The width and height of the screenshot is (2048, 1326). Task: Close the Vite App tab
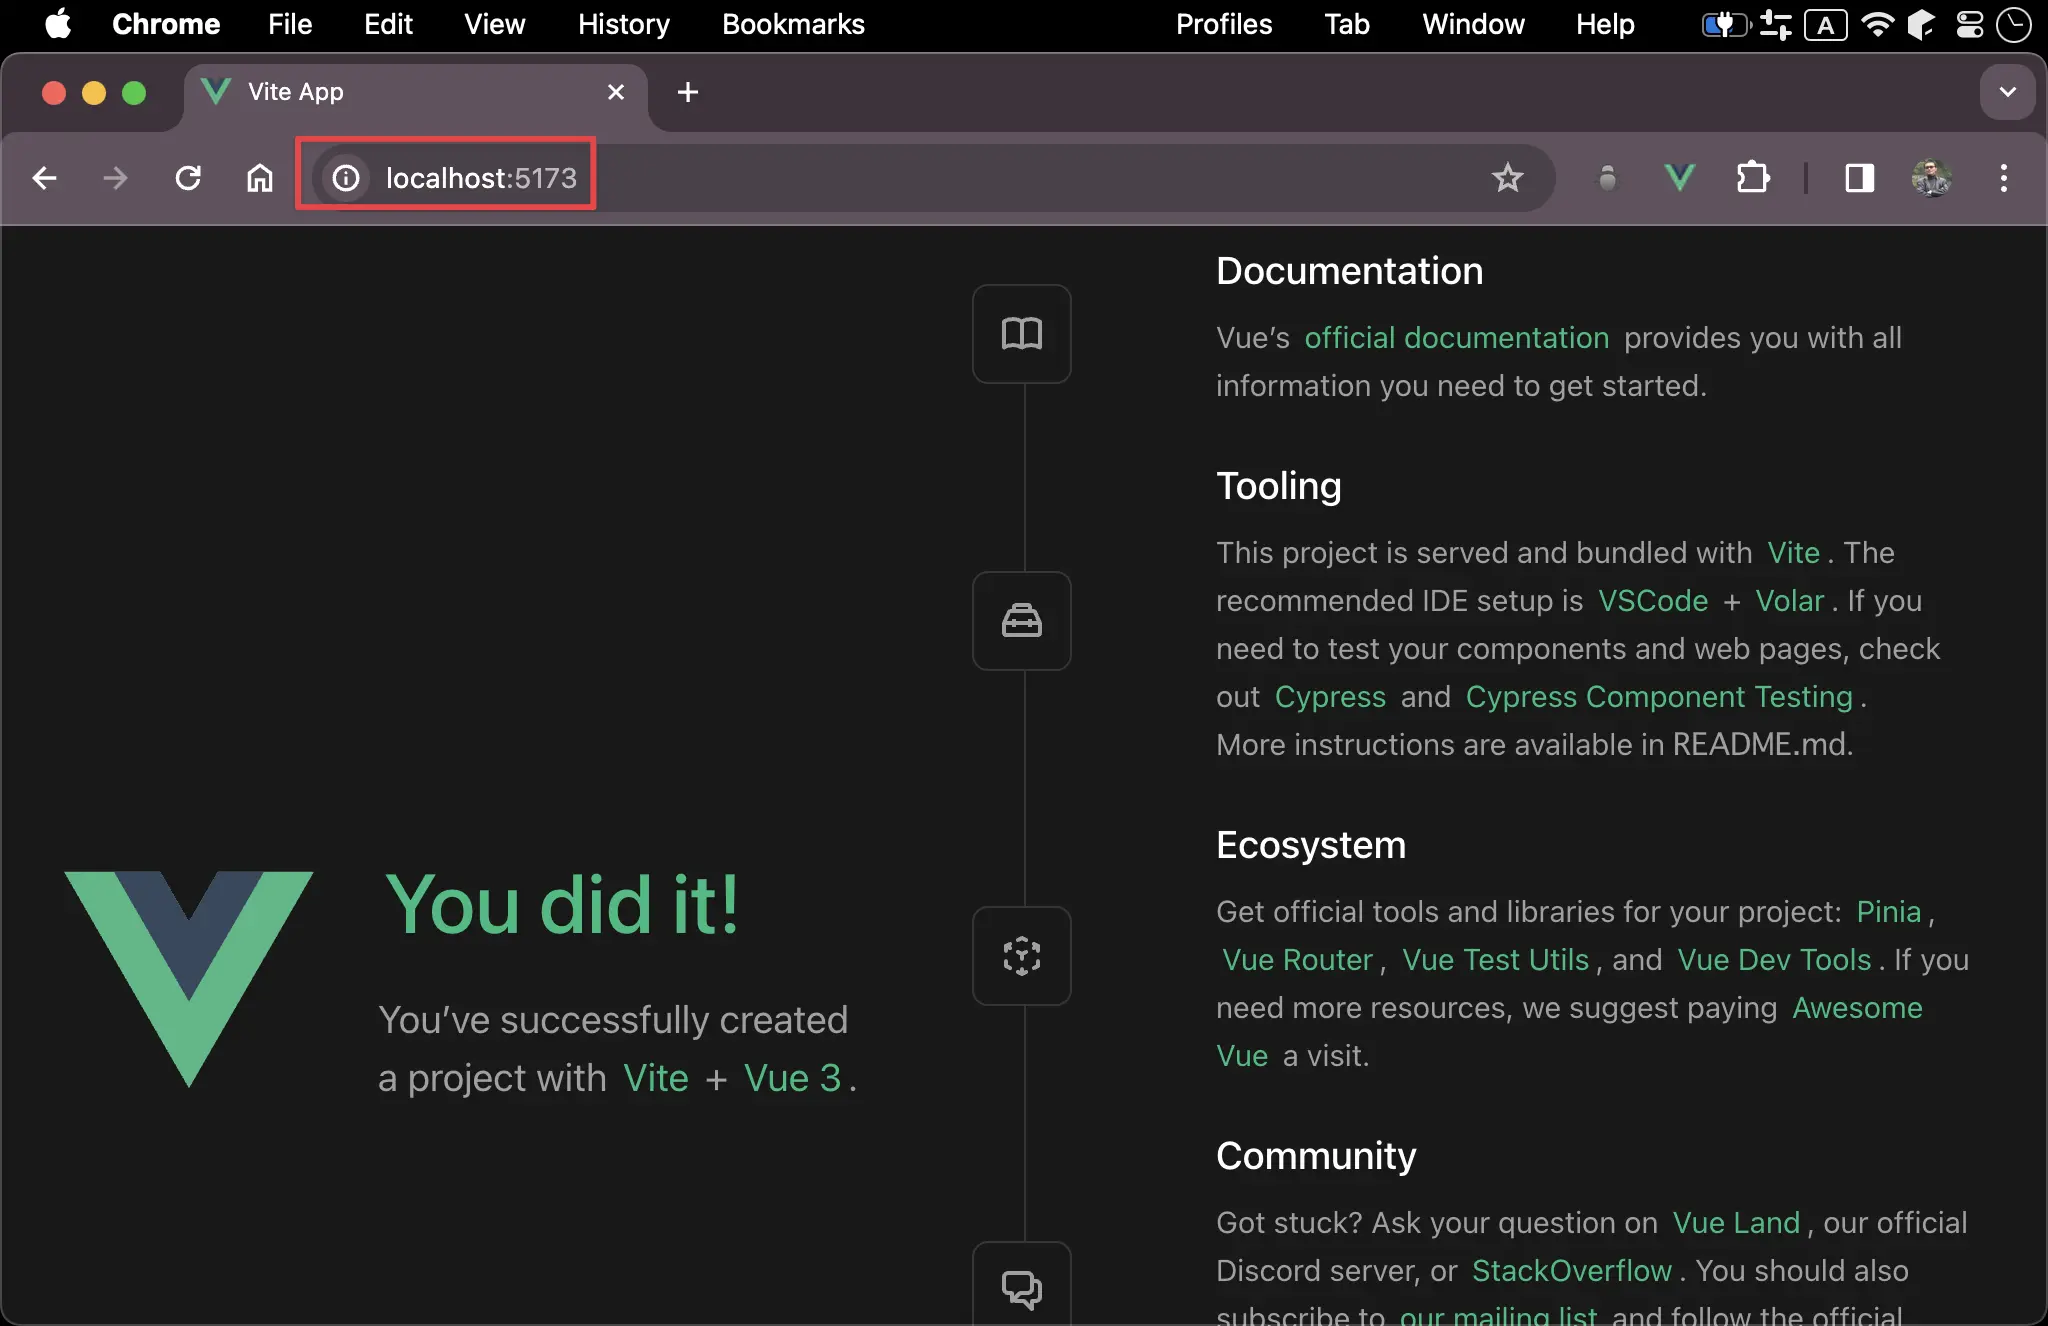[x=616, y=92]
